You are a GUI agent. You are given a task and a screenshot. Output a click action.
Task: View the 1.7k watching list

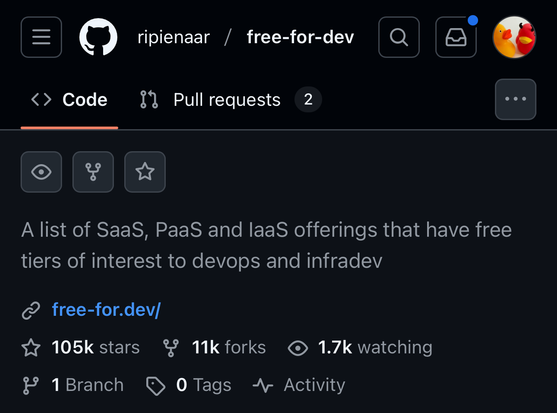click(360, 347)
